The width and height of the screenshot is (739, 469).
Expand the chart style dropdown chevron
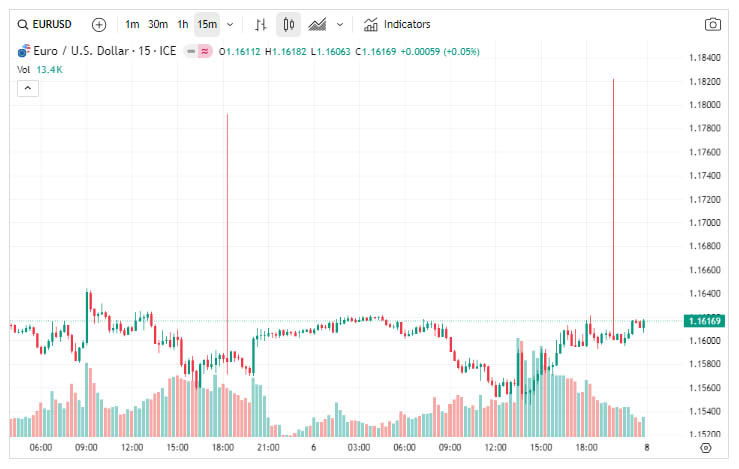click(340, 25)
